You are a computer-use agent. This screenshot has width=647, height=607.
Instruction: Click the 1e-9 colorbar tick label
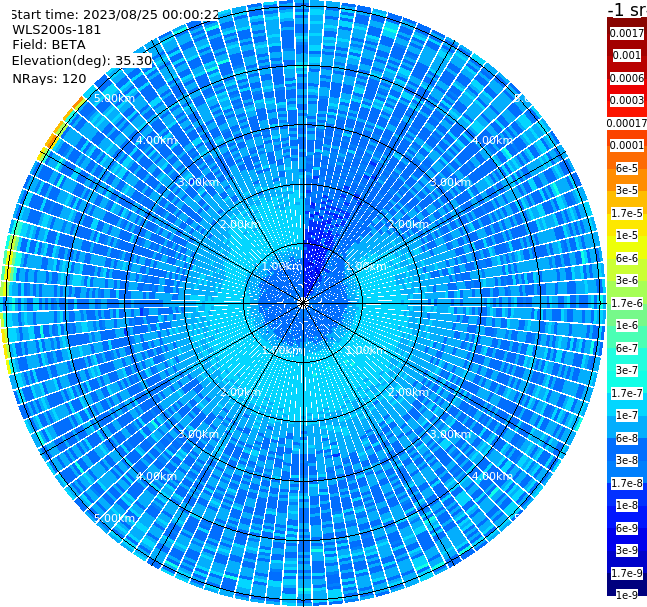(x=627, y=595)
